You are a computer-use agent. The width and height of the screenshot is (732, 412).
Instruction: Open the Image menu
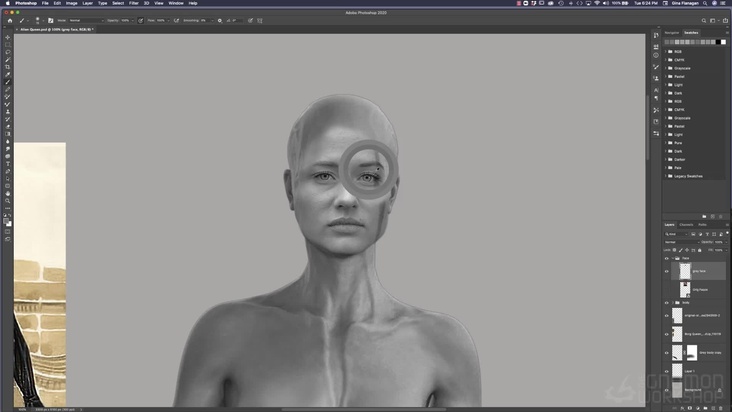(71, 3)
